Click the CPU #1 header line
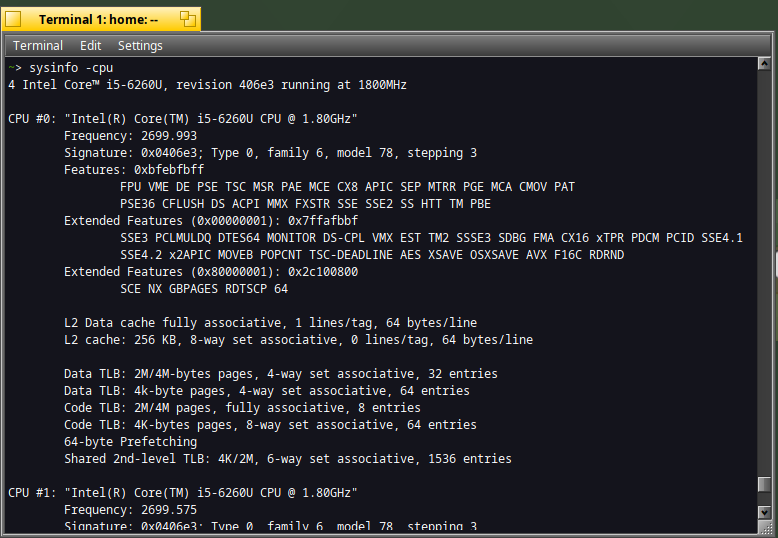 183,492
